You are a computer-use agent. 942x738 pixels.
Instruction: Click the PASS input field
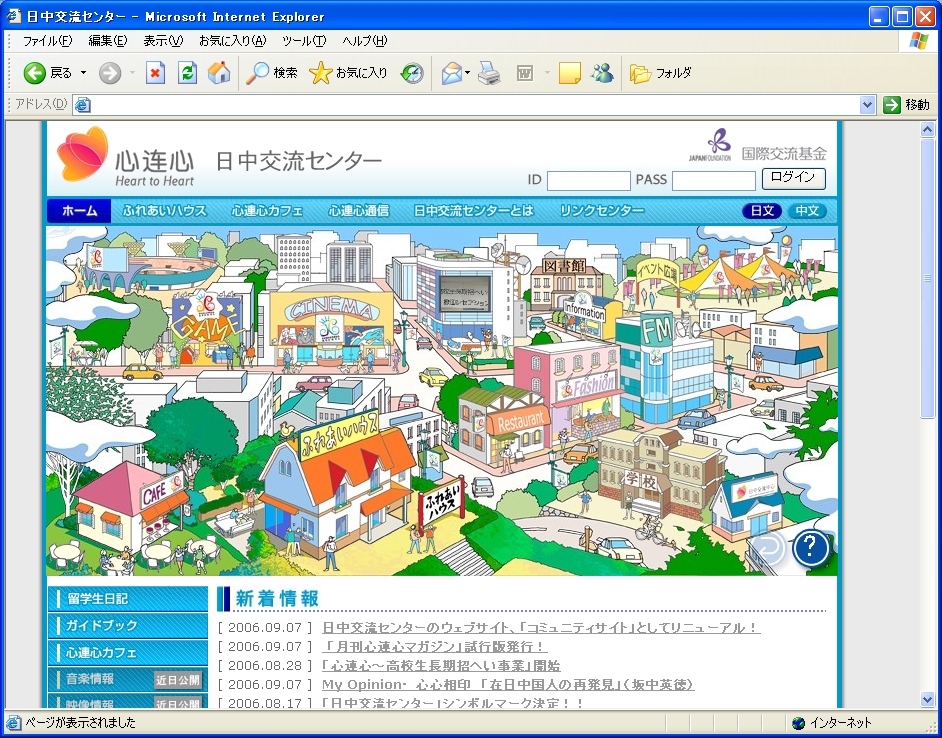pos(713,181)
